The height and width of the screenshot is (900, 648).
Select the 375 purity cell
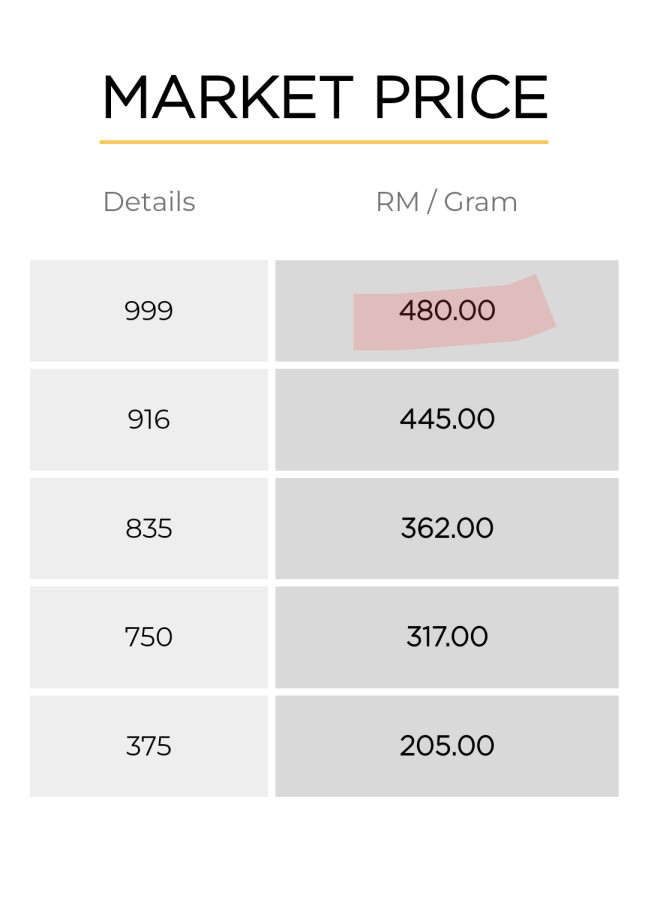149,746
